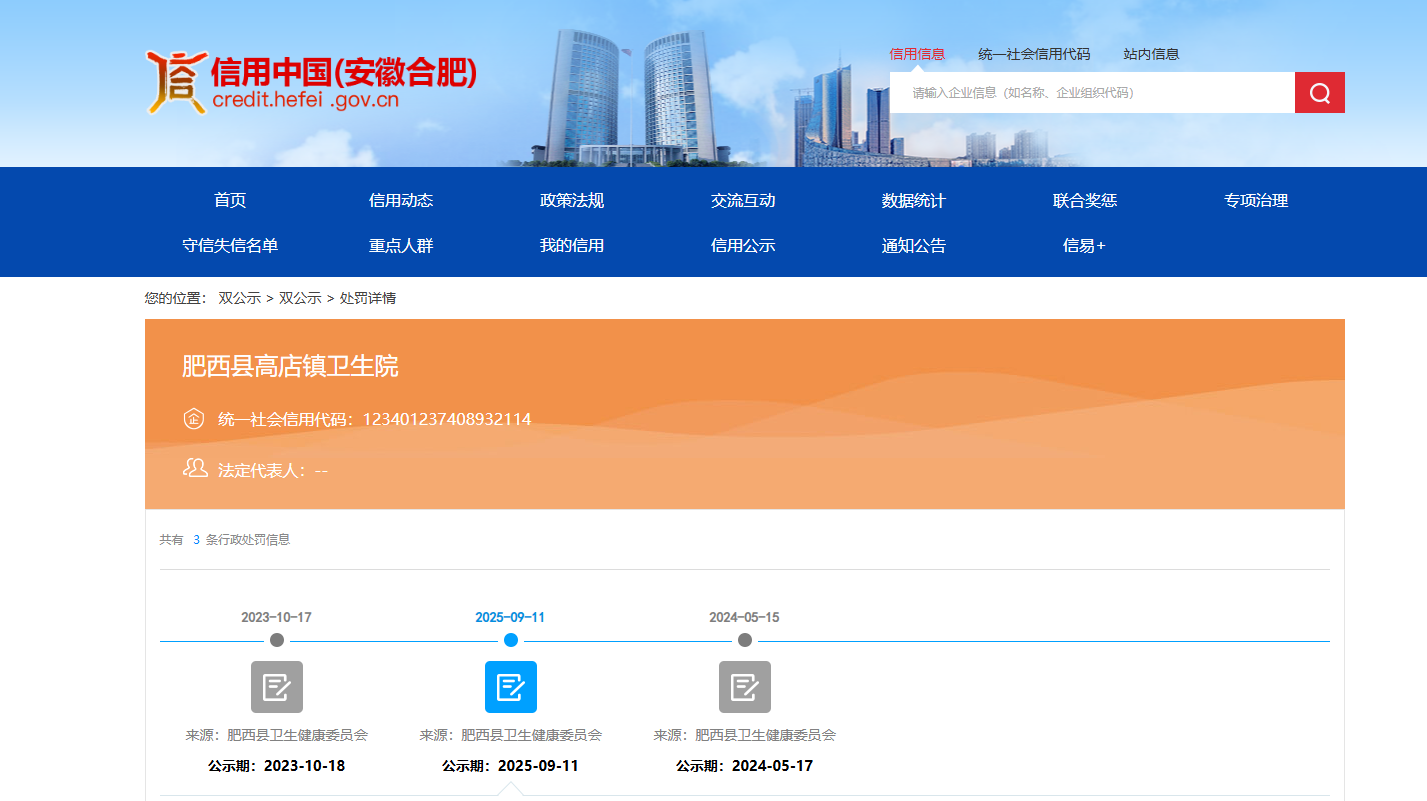Screen dimensions: 1427x801
Task: Open the 首页 menu item
Action: [x=230, y=200]
